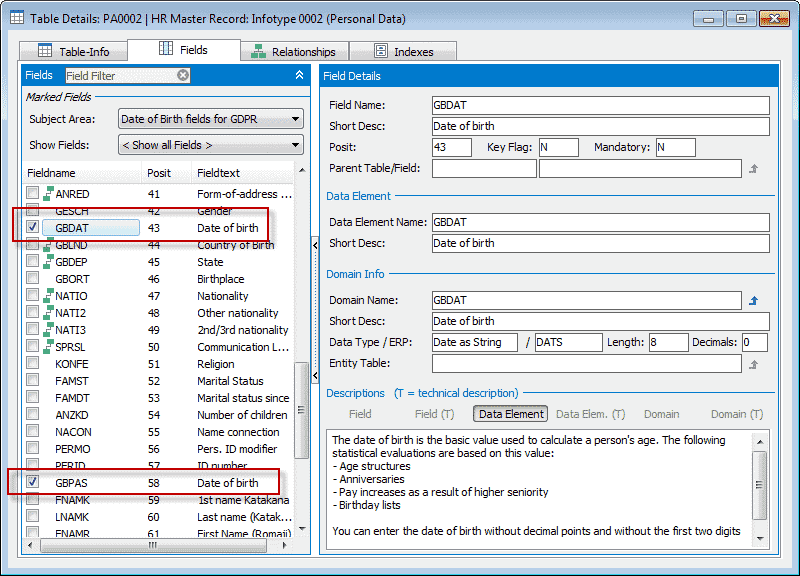Click the field list scroll-right arrow
Screen dimensions: 800x576
pyautogui.click(x=285, y=545)
